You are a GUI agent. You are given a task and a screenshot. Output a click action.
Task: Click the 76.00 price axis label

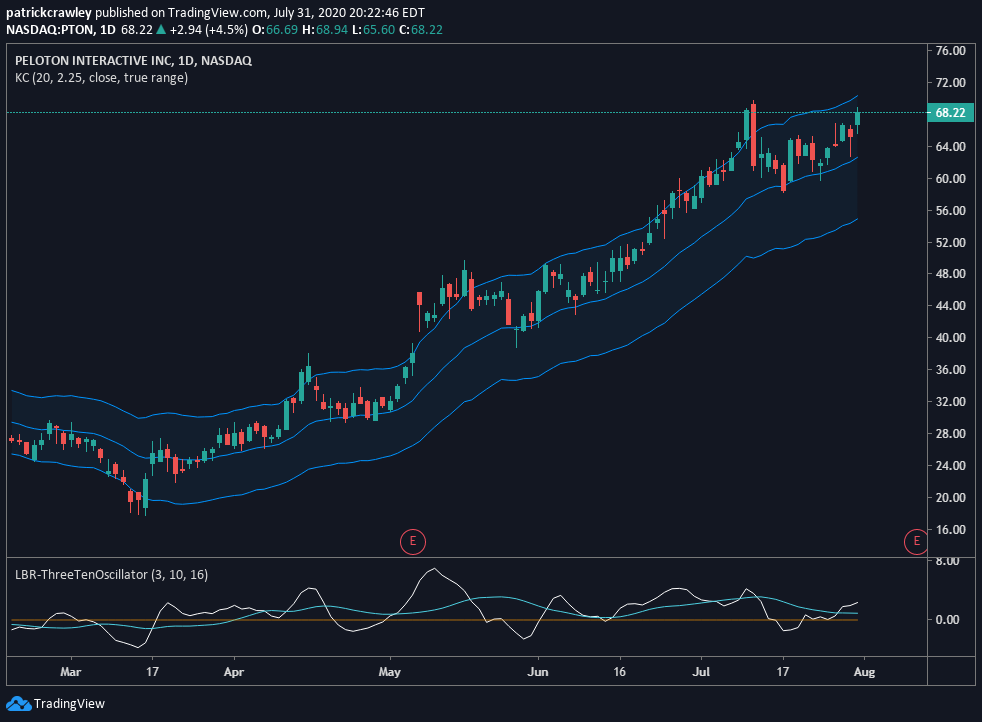click(950, 51)
